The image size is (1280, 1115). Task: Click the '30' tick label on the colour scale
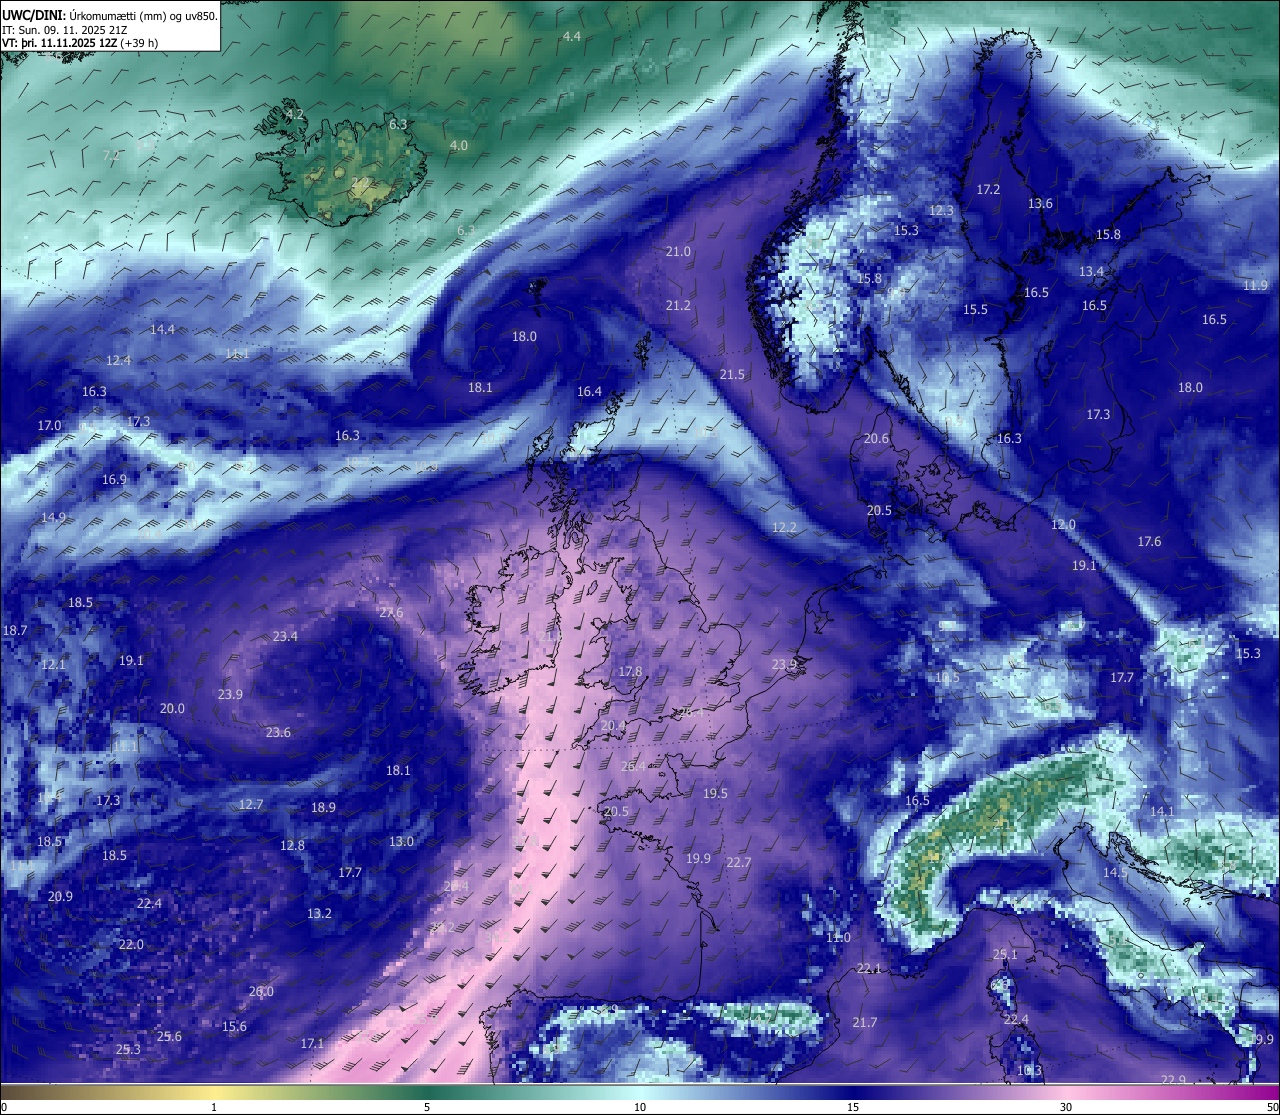click(x=1065, y=1107)
